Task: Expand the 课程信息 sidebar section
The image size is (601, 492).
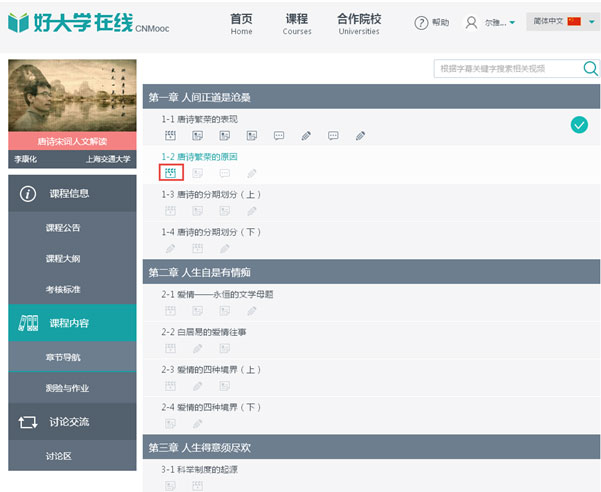Action: click(72, 193)
